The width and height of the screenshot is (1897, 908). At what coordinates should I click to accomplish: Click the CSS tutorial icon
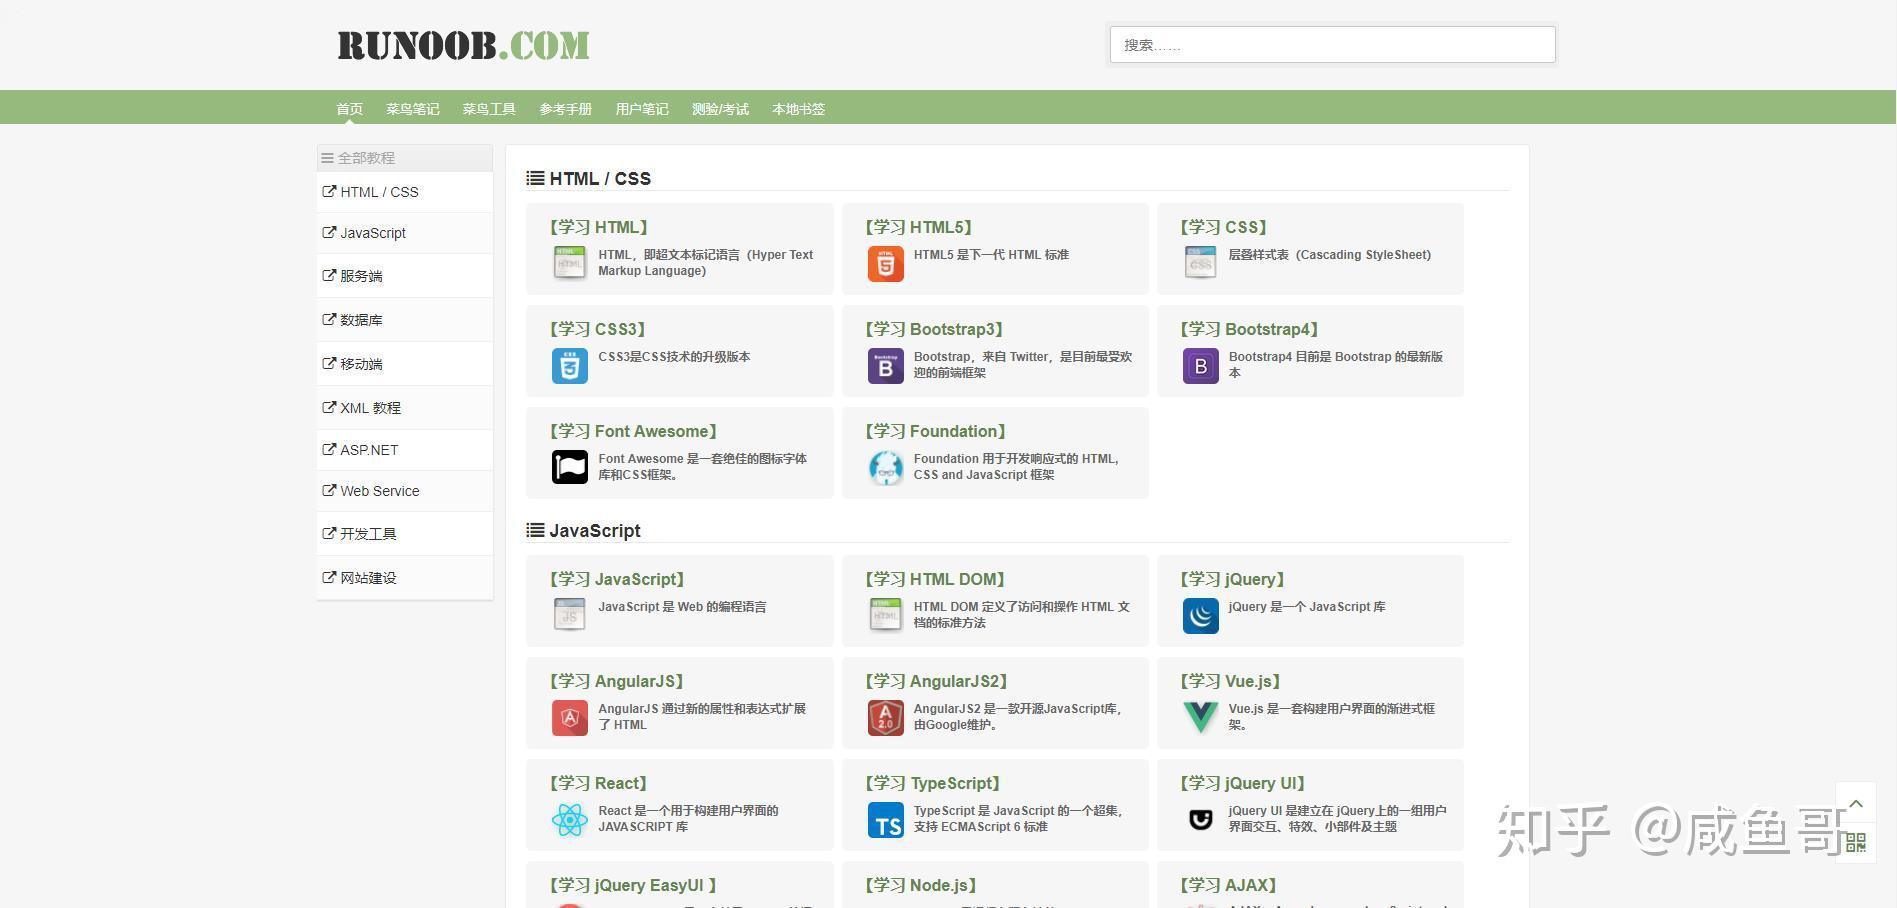(x=1200, y=263)
